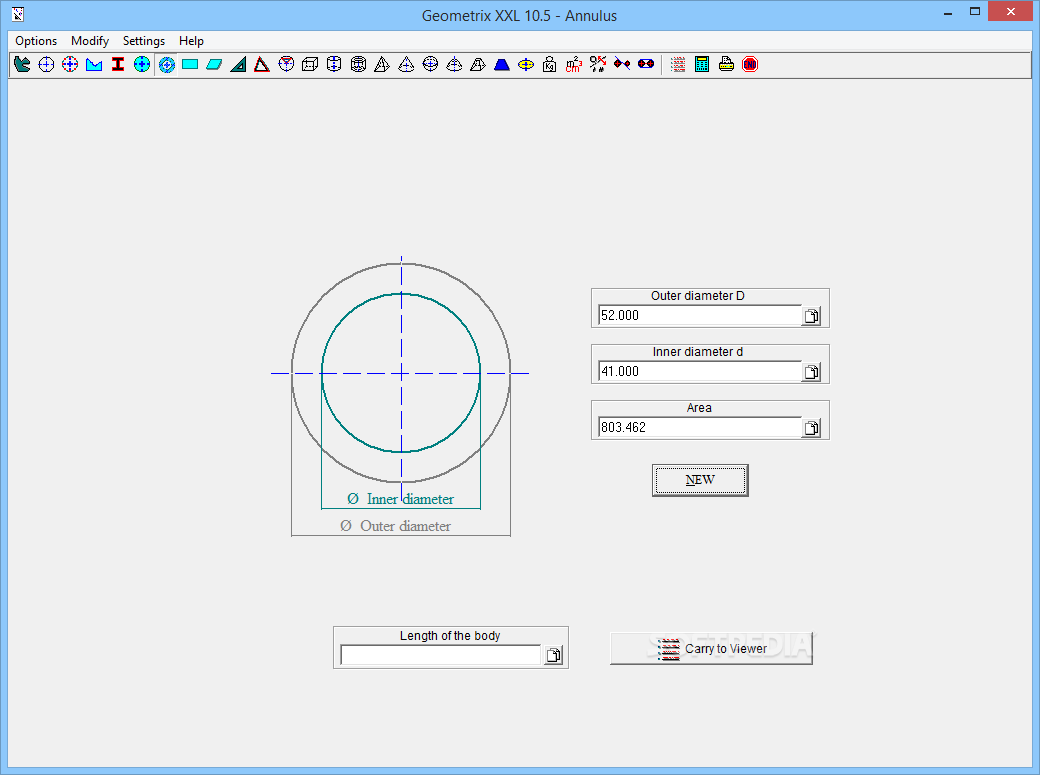Select the solid cylinder icon
The width and height of the screenshot is (1040, 775).
click(x=334, y=64)
